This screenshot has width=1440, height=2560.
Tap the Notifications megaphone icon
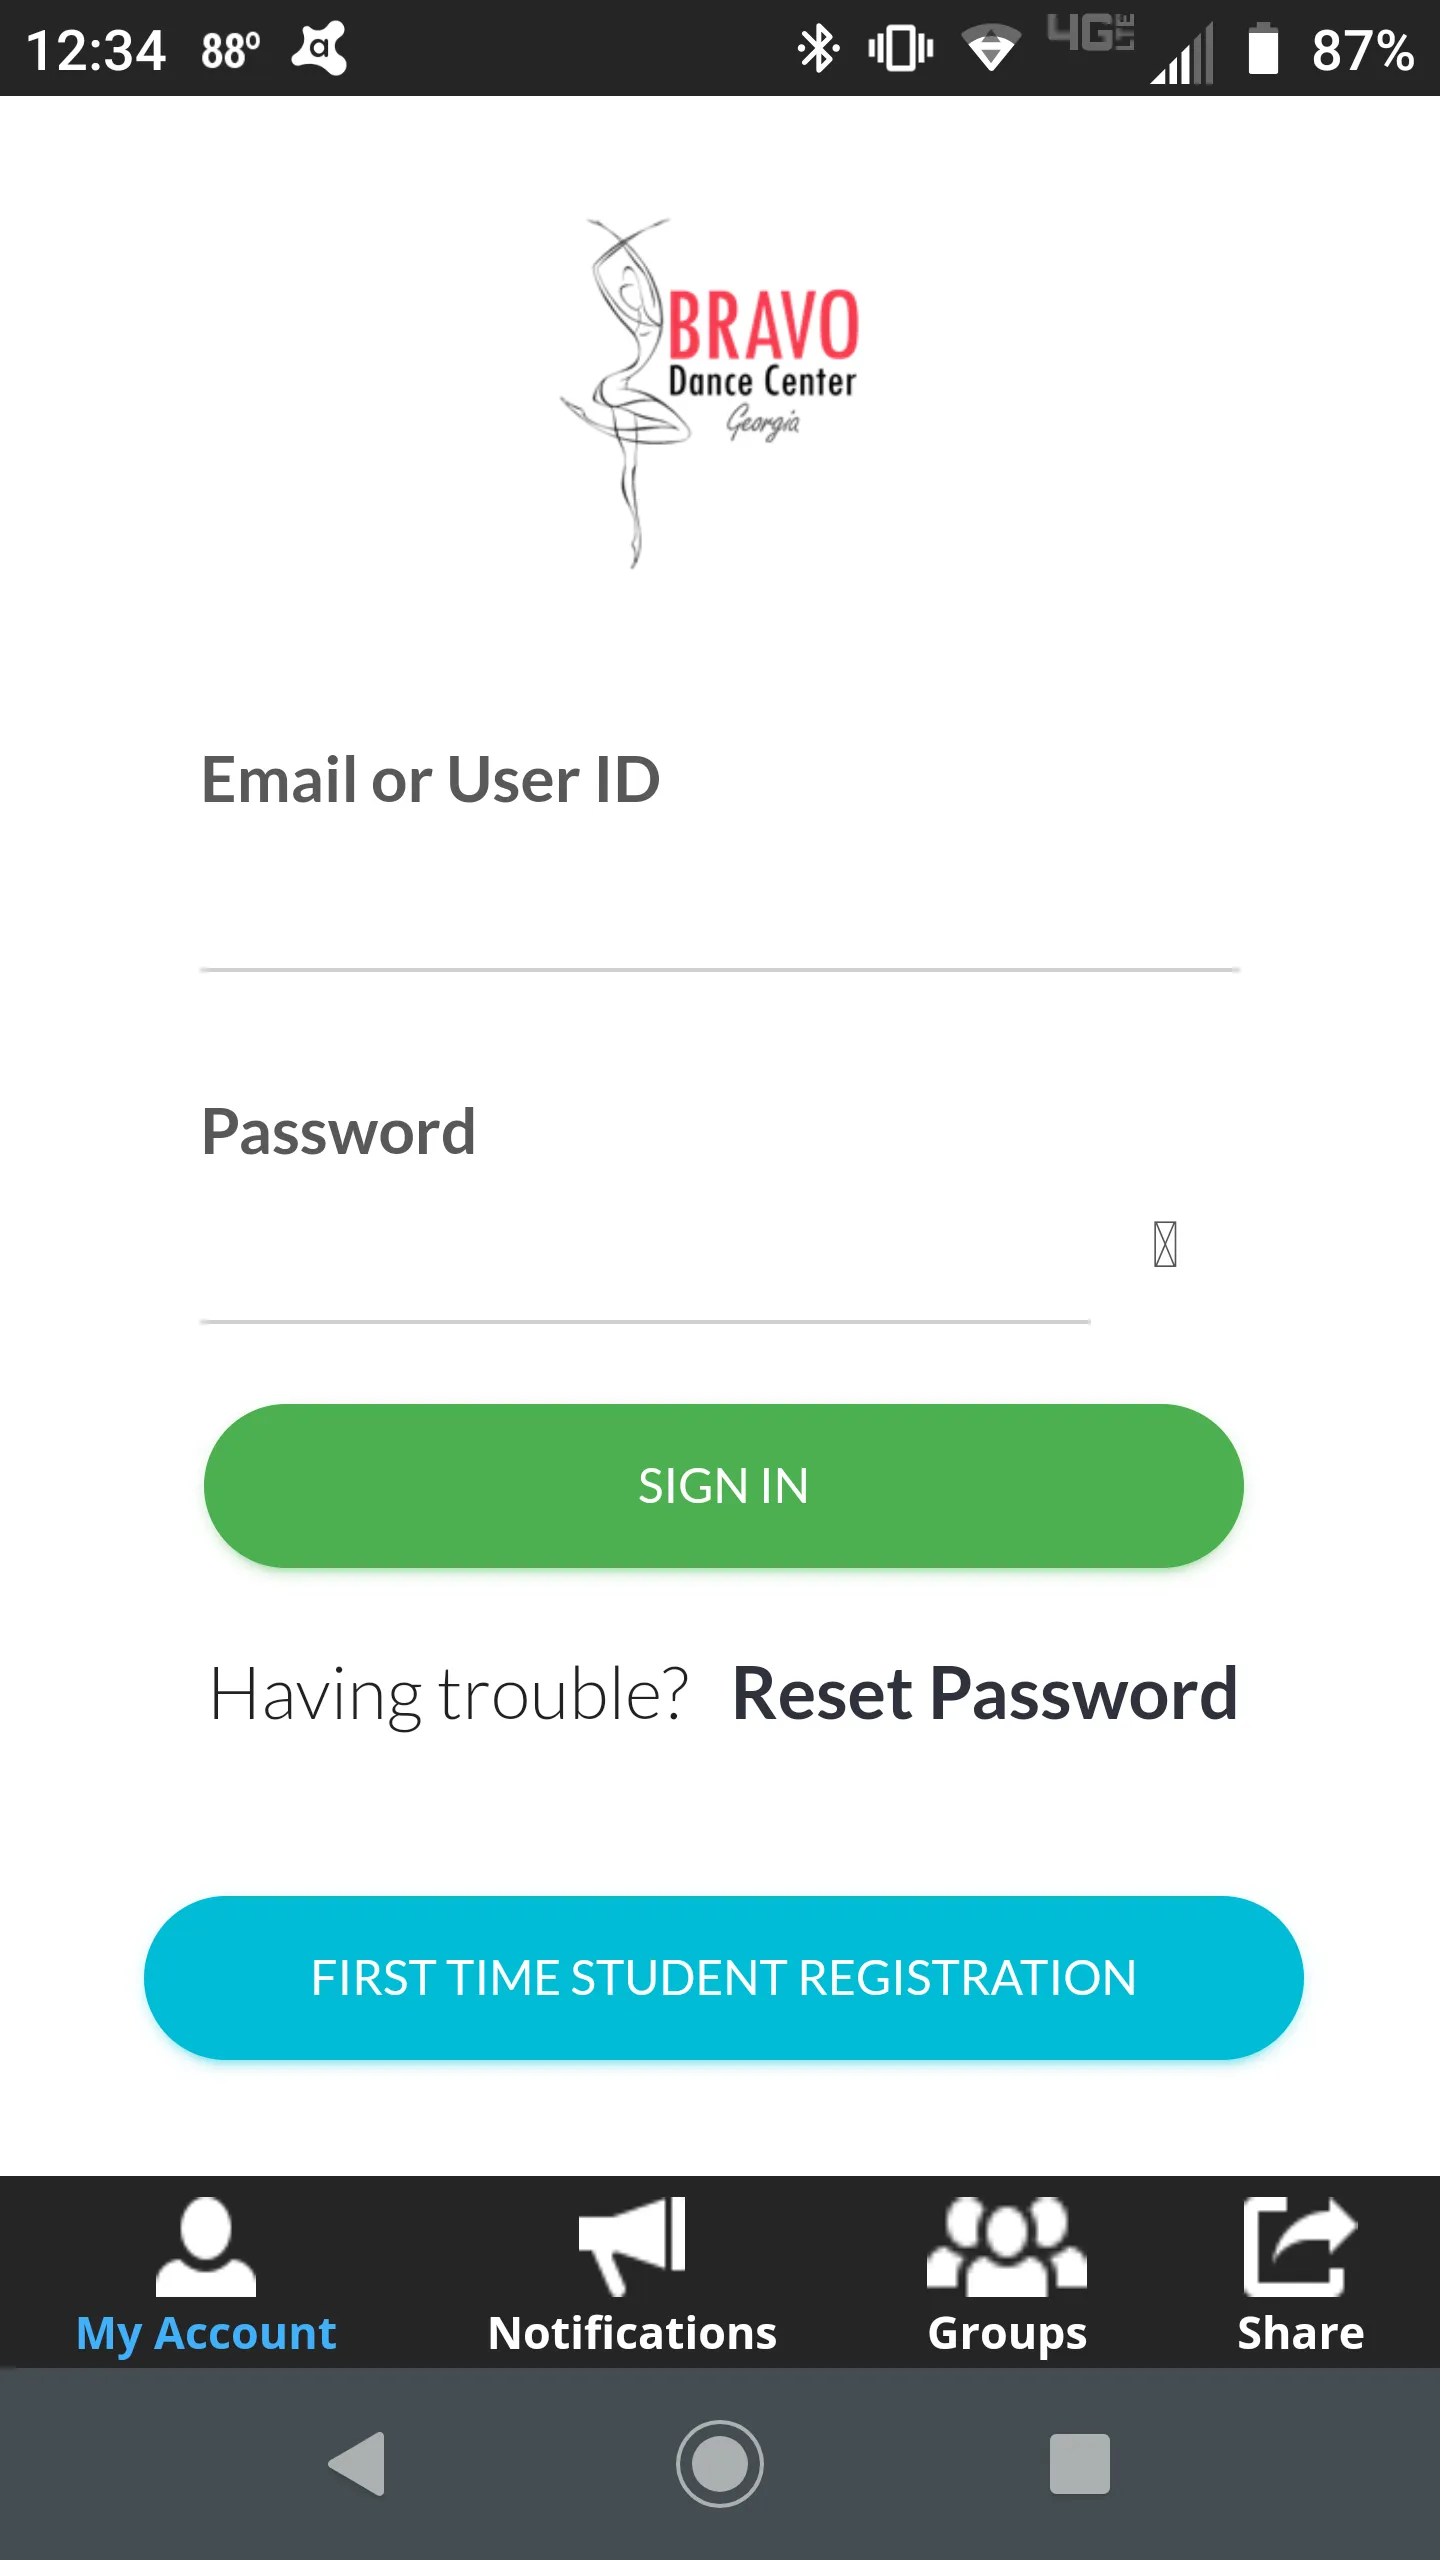632,2246
